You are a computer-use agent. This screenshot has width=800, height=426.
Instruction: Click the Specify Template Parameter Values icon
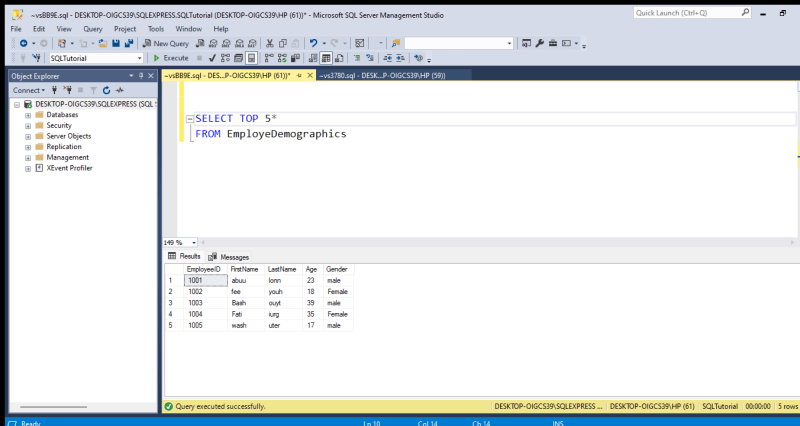(x=418, y=58)
